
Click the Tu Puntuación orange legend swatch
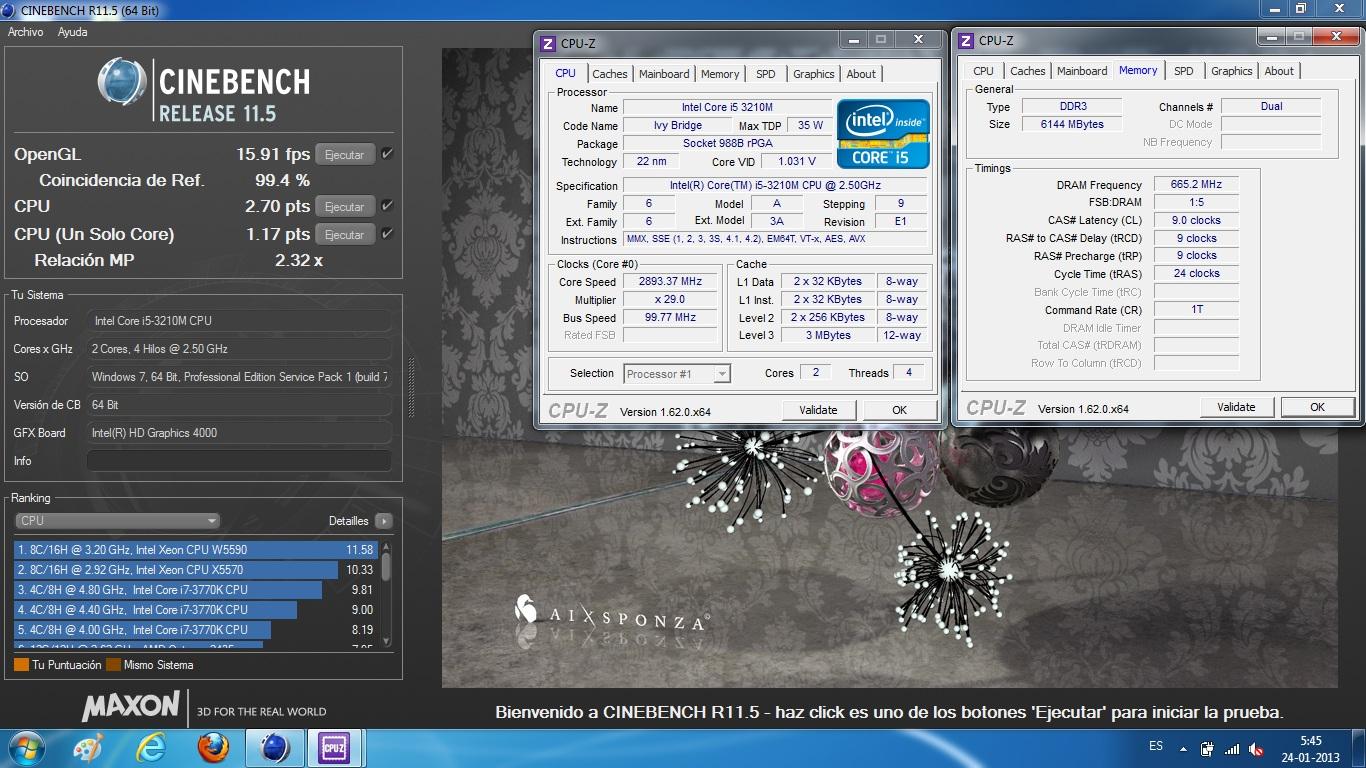pos(21,665)
